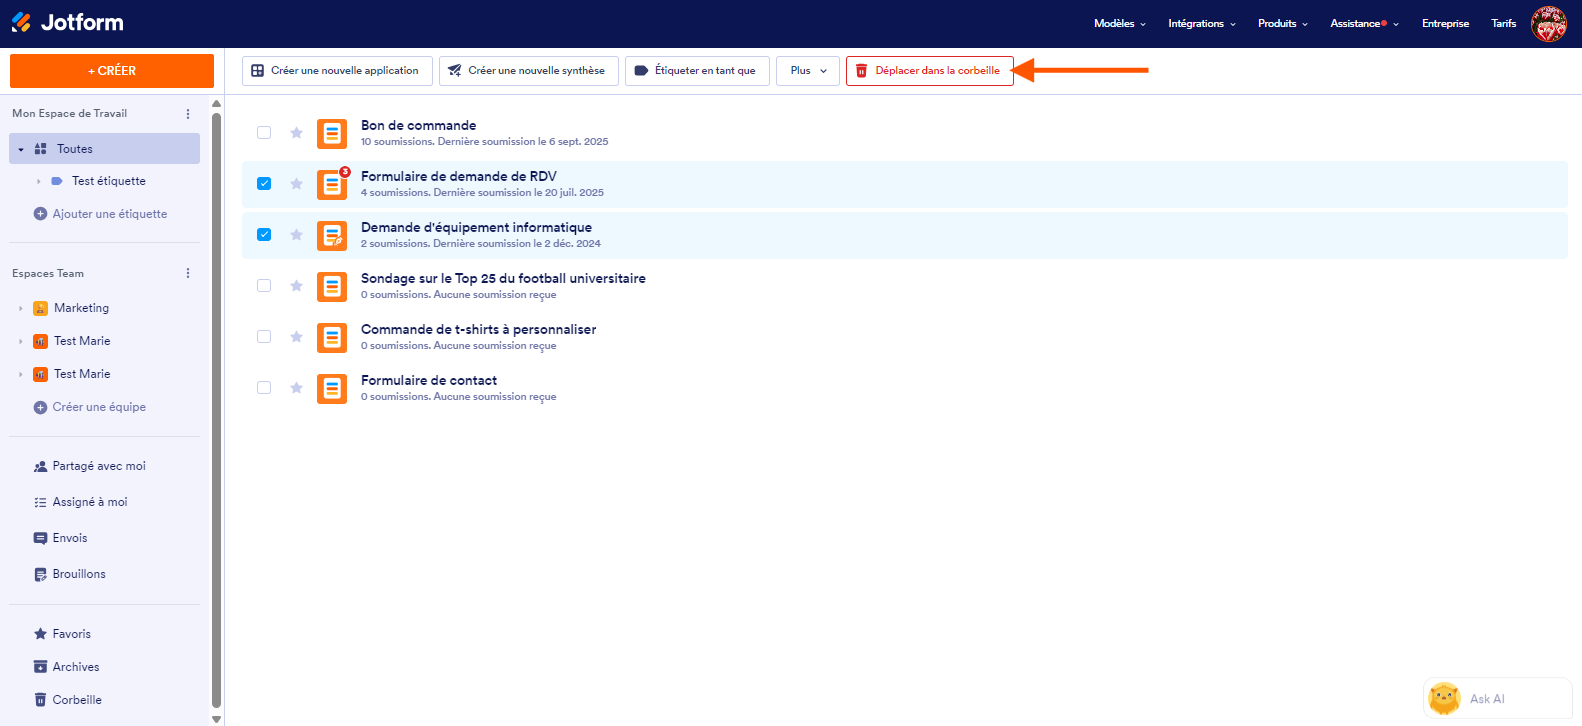Click Créer une nouvelle application

point(337,71)
